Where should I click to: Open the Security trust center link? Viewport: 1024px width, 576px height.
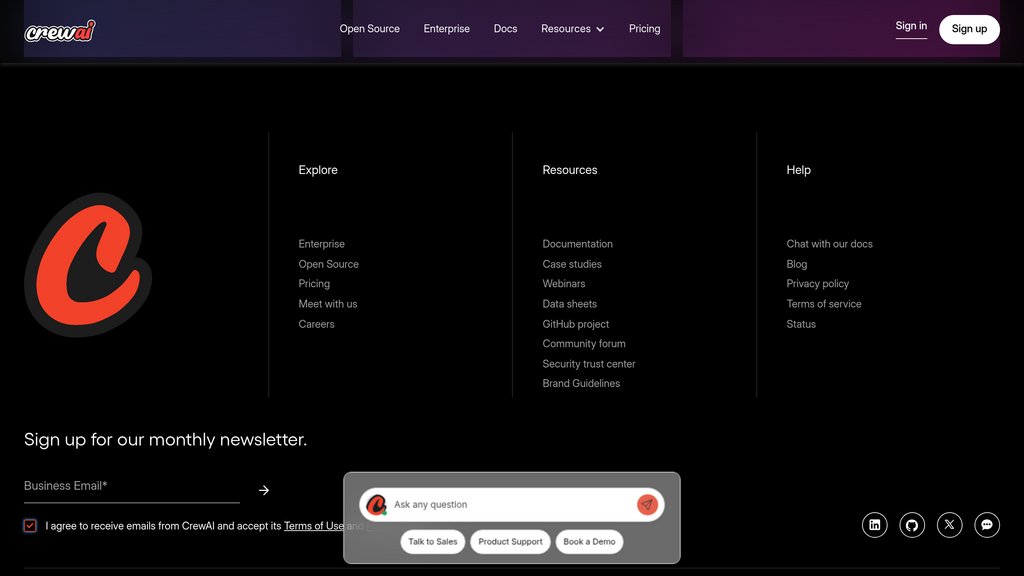coord(589,364)
